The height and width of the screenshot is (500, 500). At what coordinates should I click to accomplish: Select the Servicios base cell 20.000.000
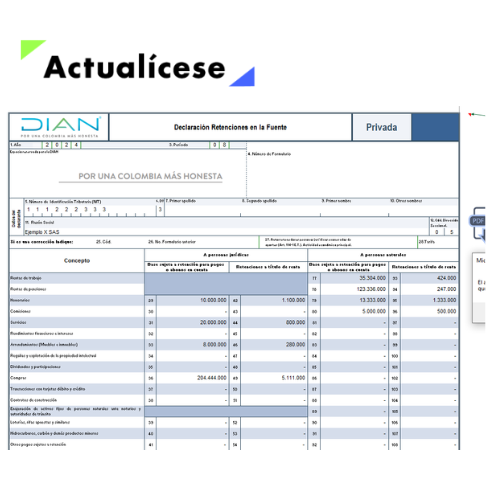(192, 322)
